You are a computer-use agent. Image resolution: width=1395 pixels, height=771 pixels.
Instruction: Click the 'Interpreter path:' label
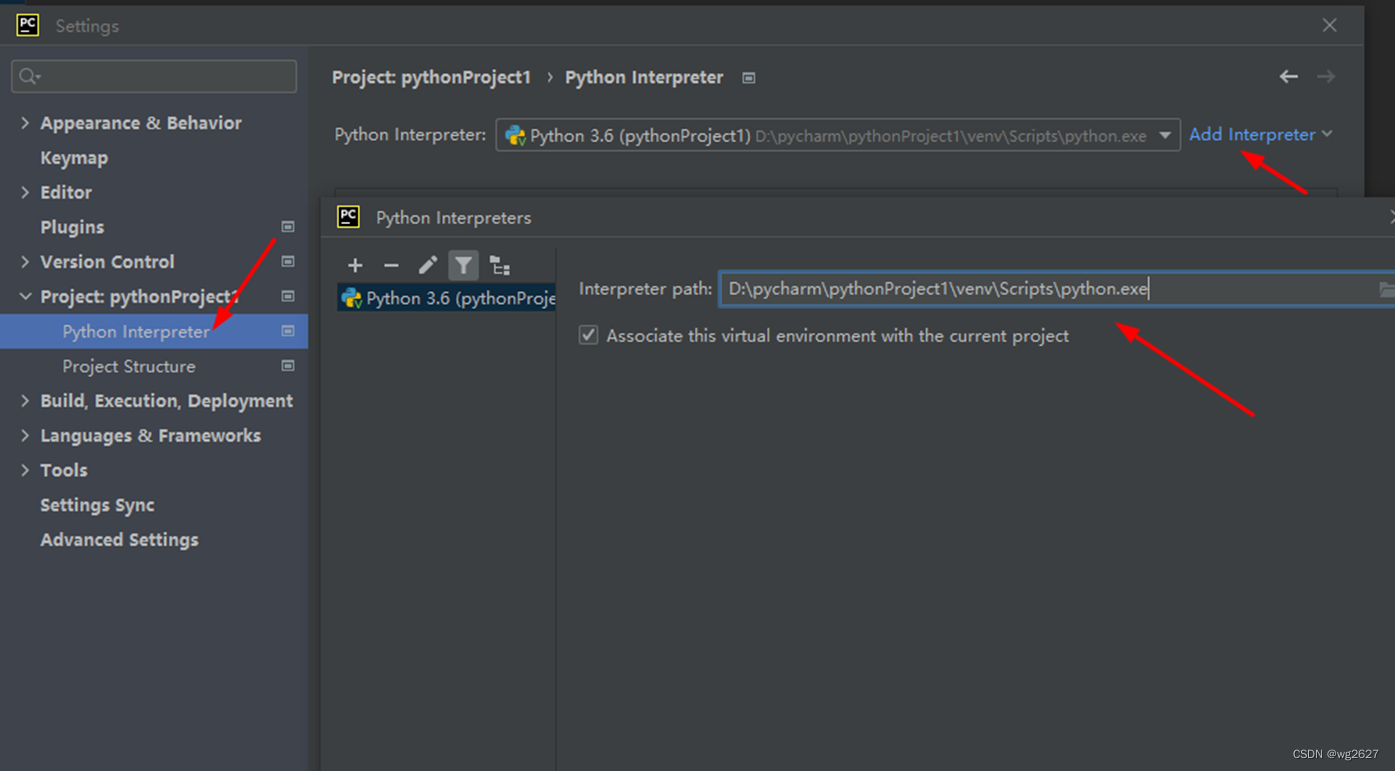(645, 289)
